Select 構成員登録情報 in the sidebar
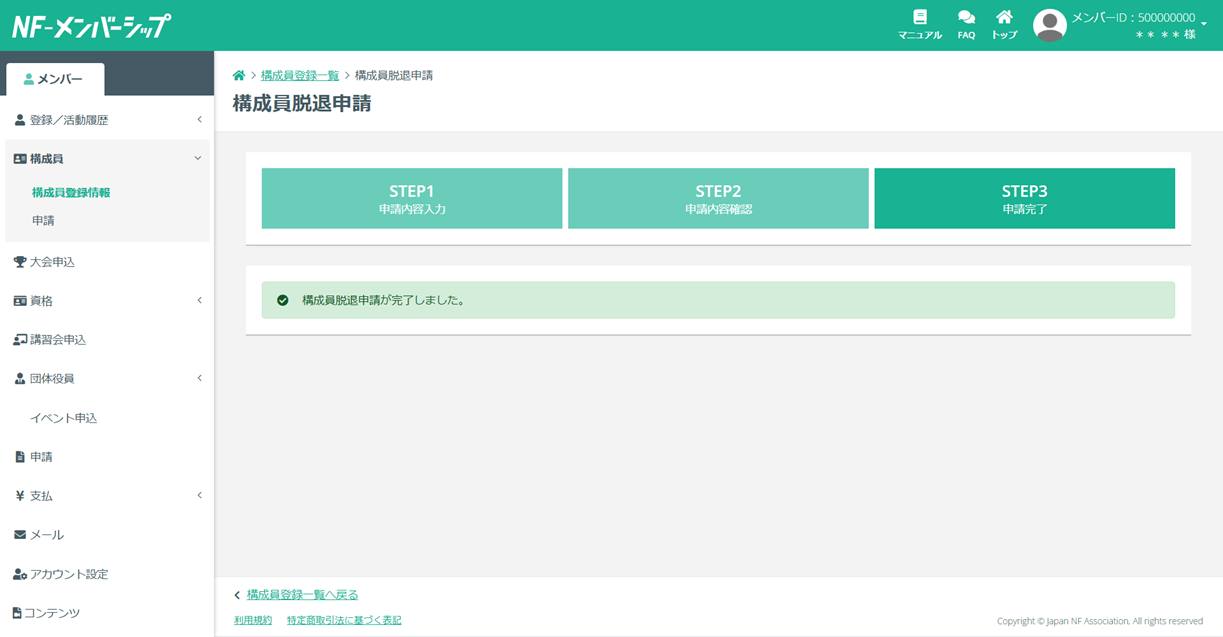Screen dimensions: 1223x637 [71, 193]
